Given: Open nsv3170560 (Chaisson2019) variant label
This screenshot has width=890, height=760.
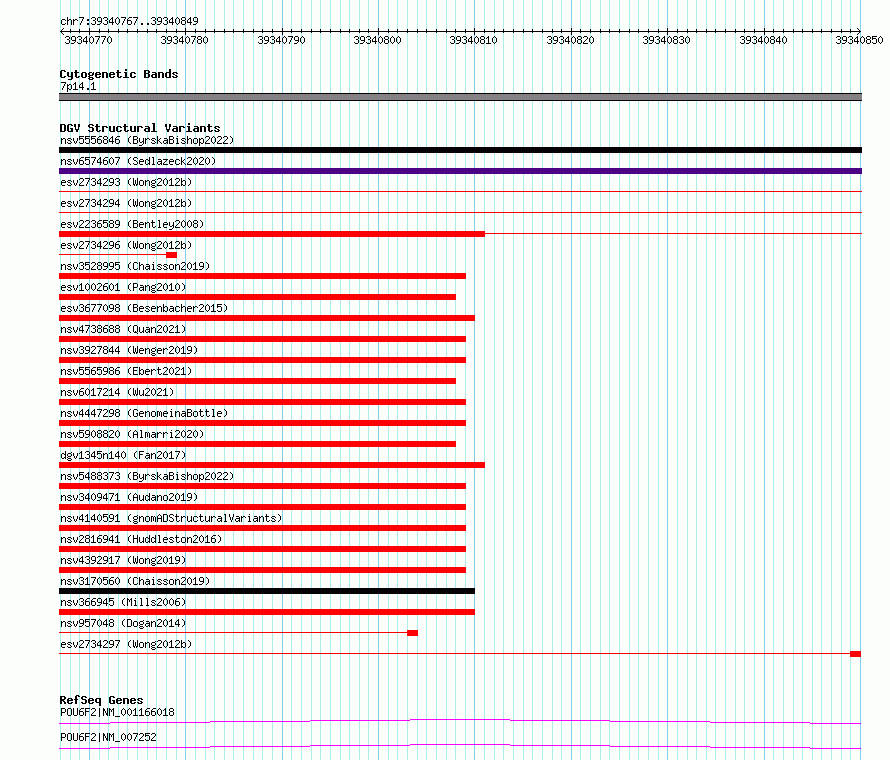Looking at the screenshot, I should [135, 581].
